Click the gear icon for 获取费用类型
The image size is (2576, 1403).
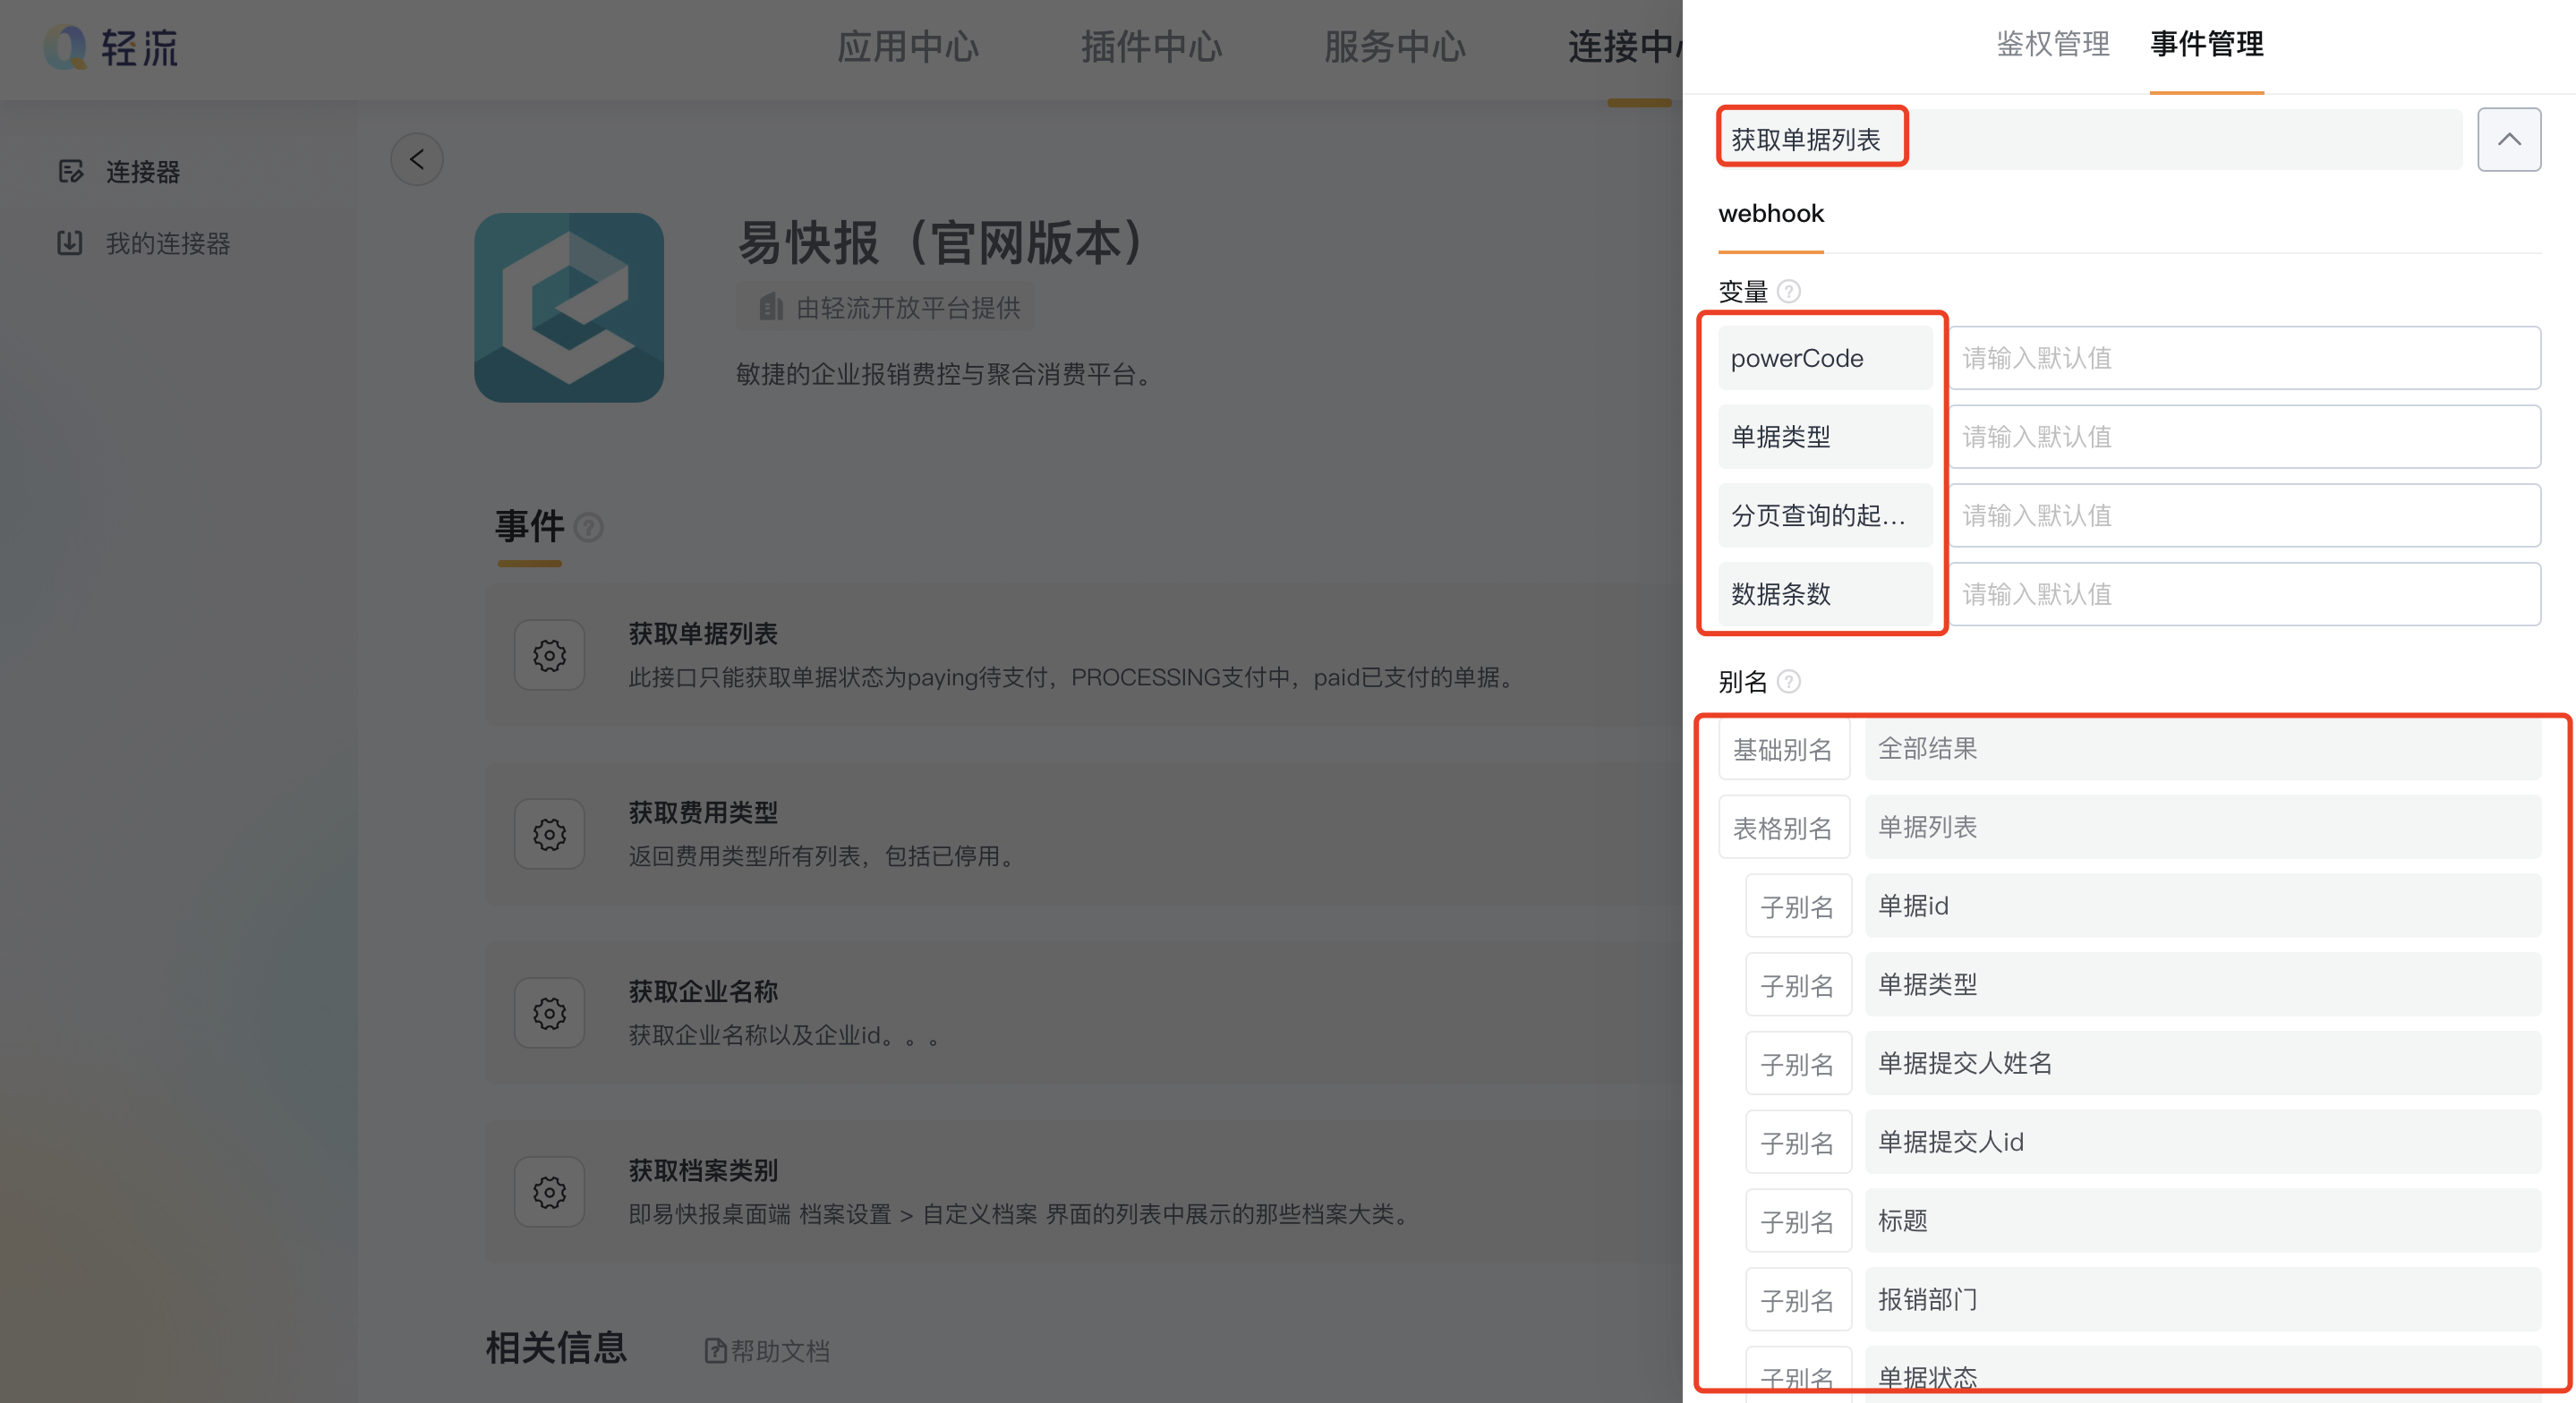(x=549, y=834)
